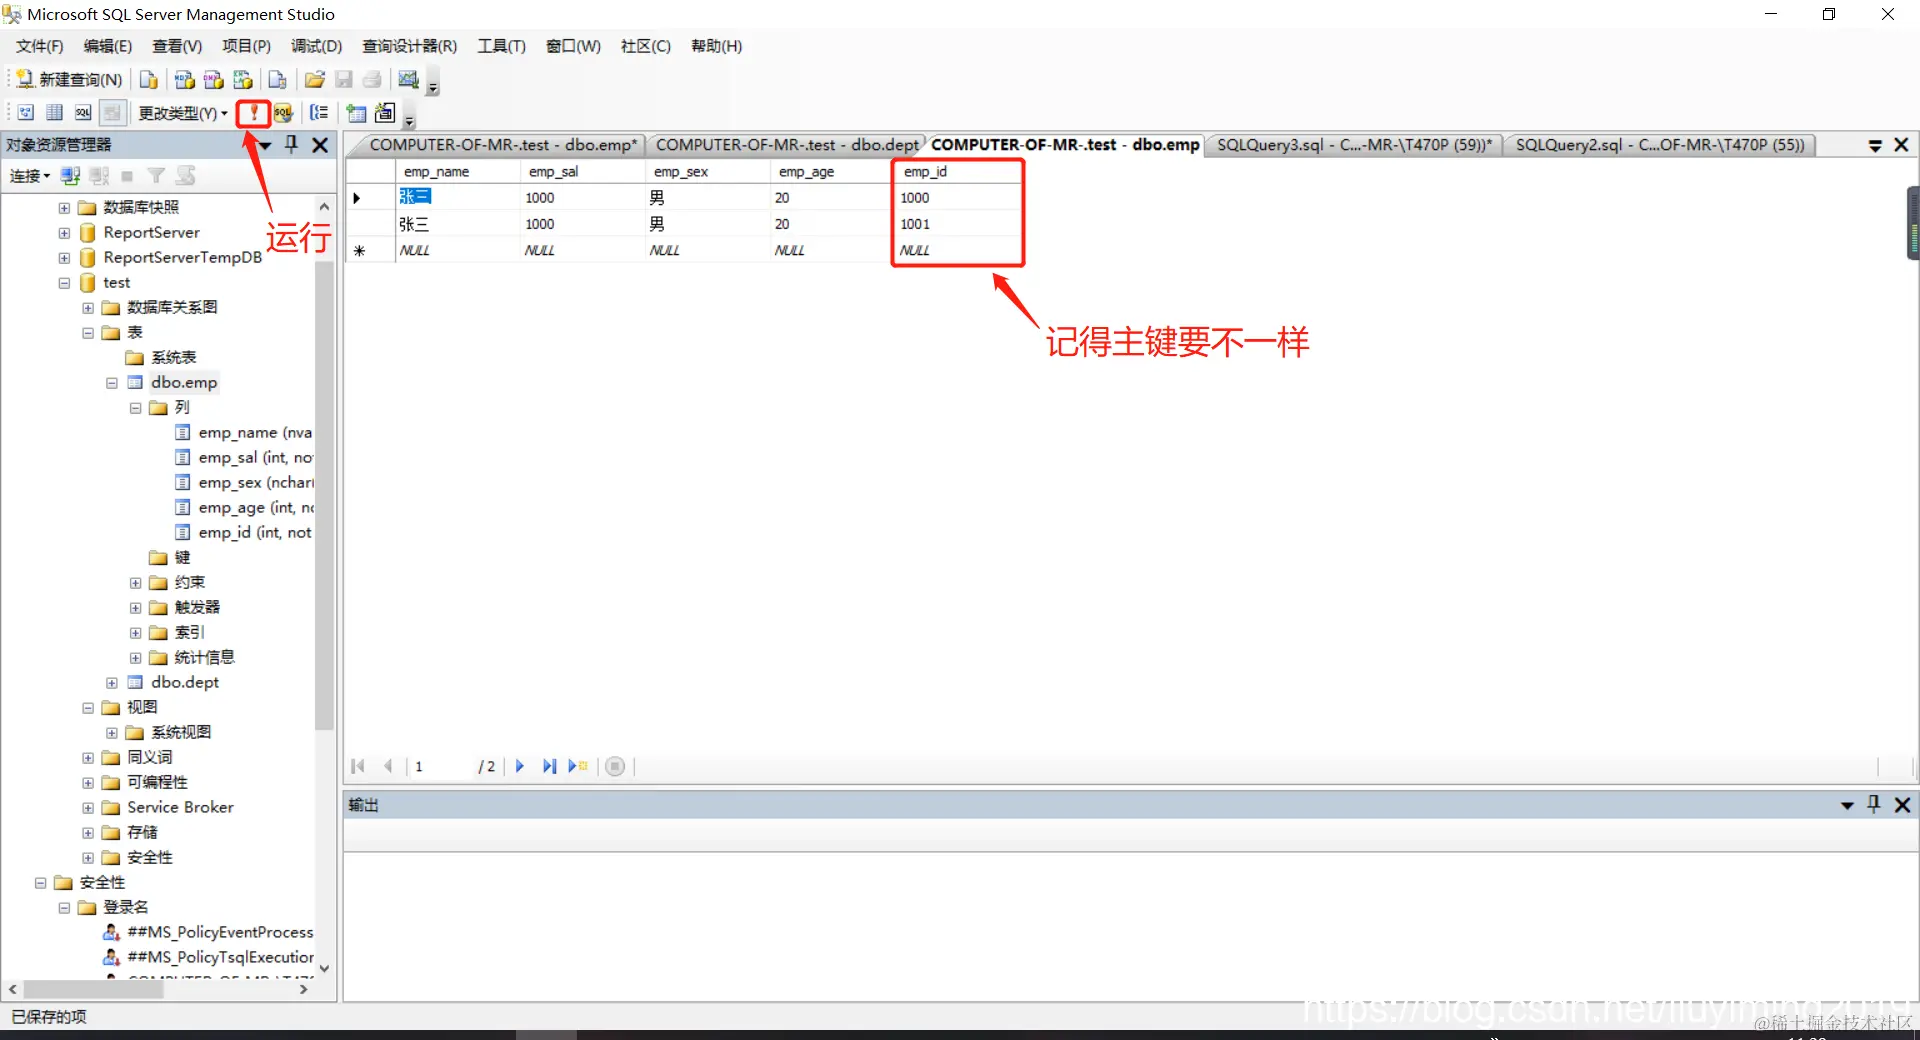Viewport: 1920px width, 1040px height.
Task: Open the Connect dropdown in Object Explorer
Action: click(30, 176)
